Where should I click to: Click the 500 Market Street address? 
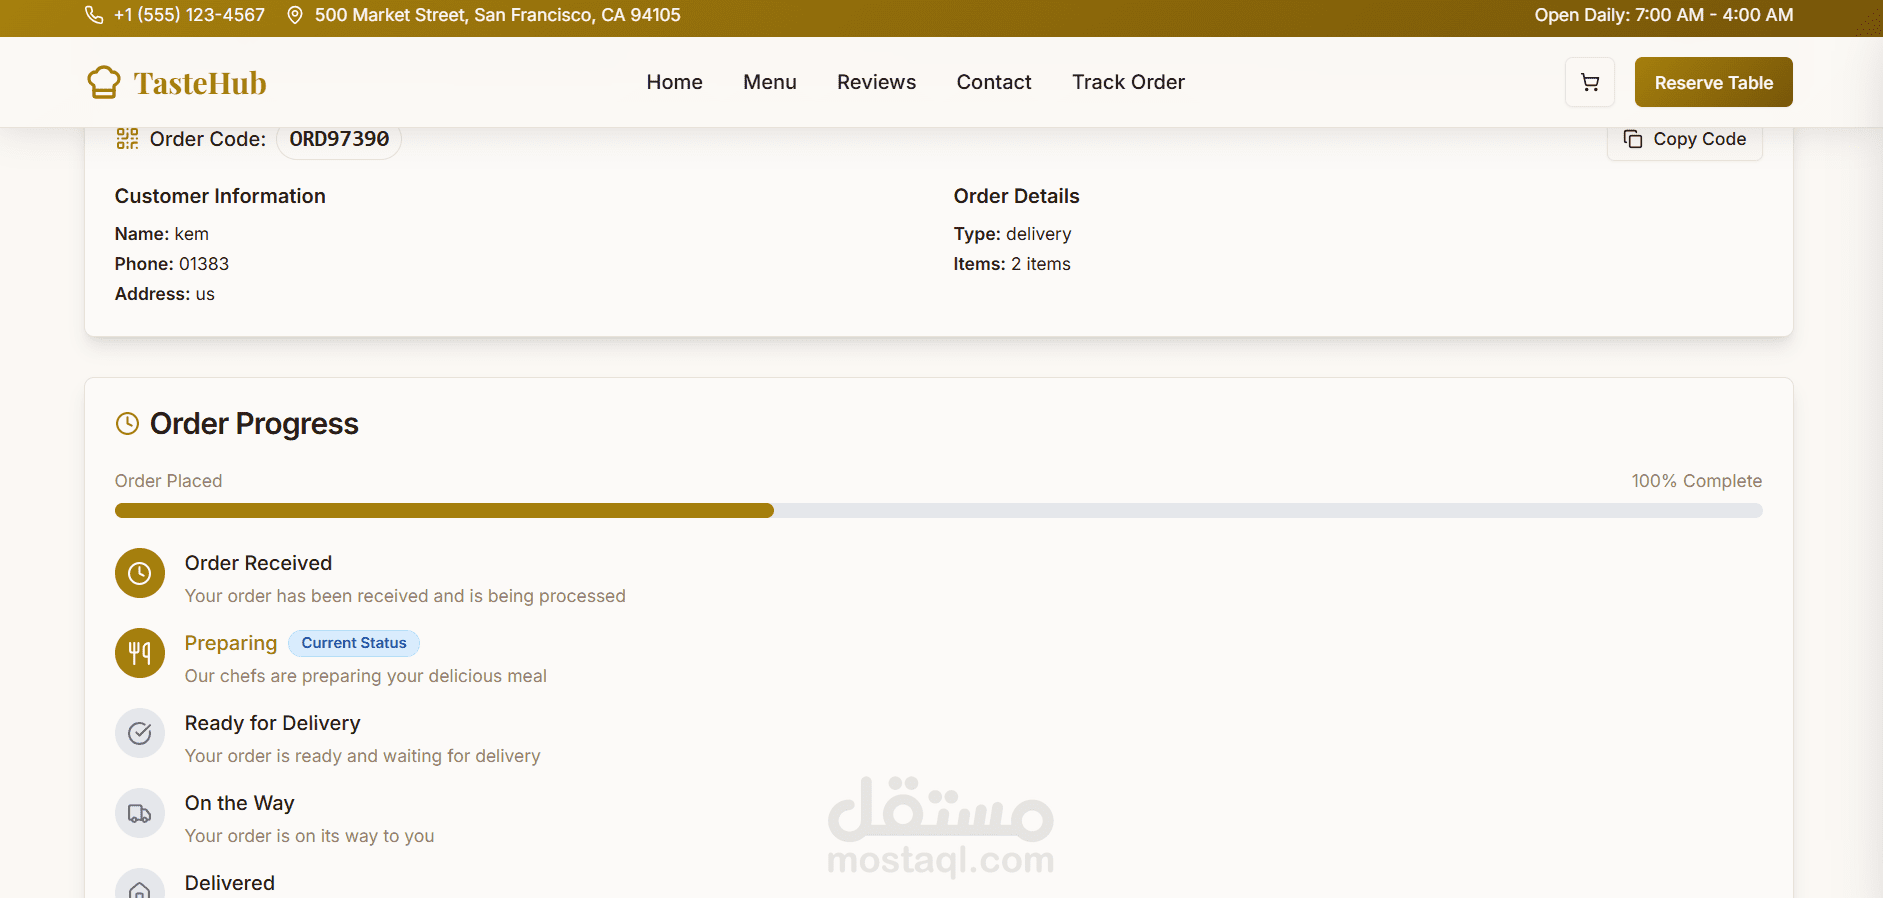pyautogui.click(x=497, y=15)
